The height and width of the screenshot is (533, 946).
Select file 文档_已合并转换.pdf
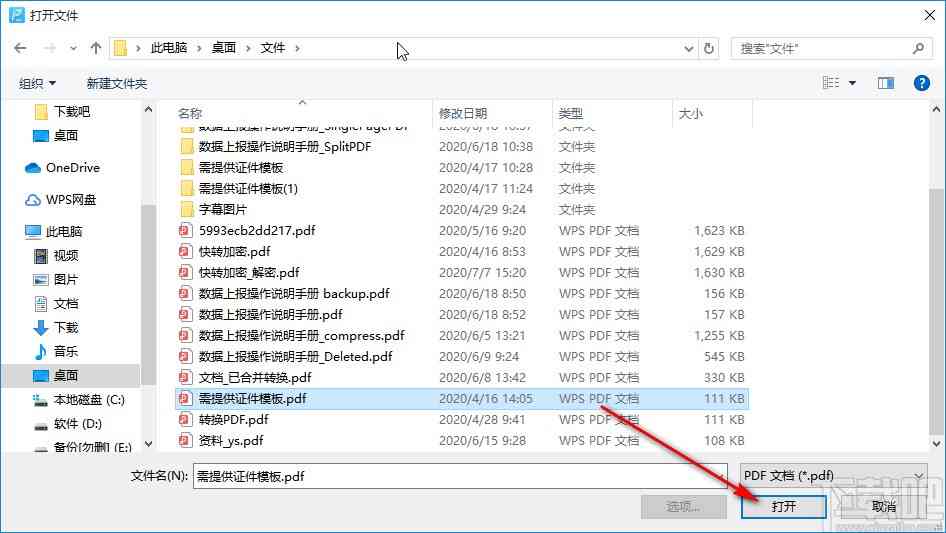[x=255, y=378]
